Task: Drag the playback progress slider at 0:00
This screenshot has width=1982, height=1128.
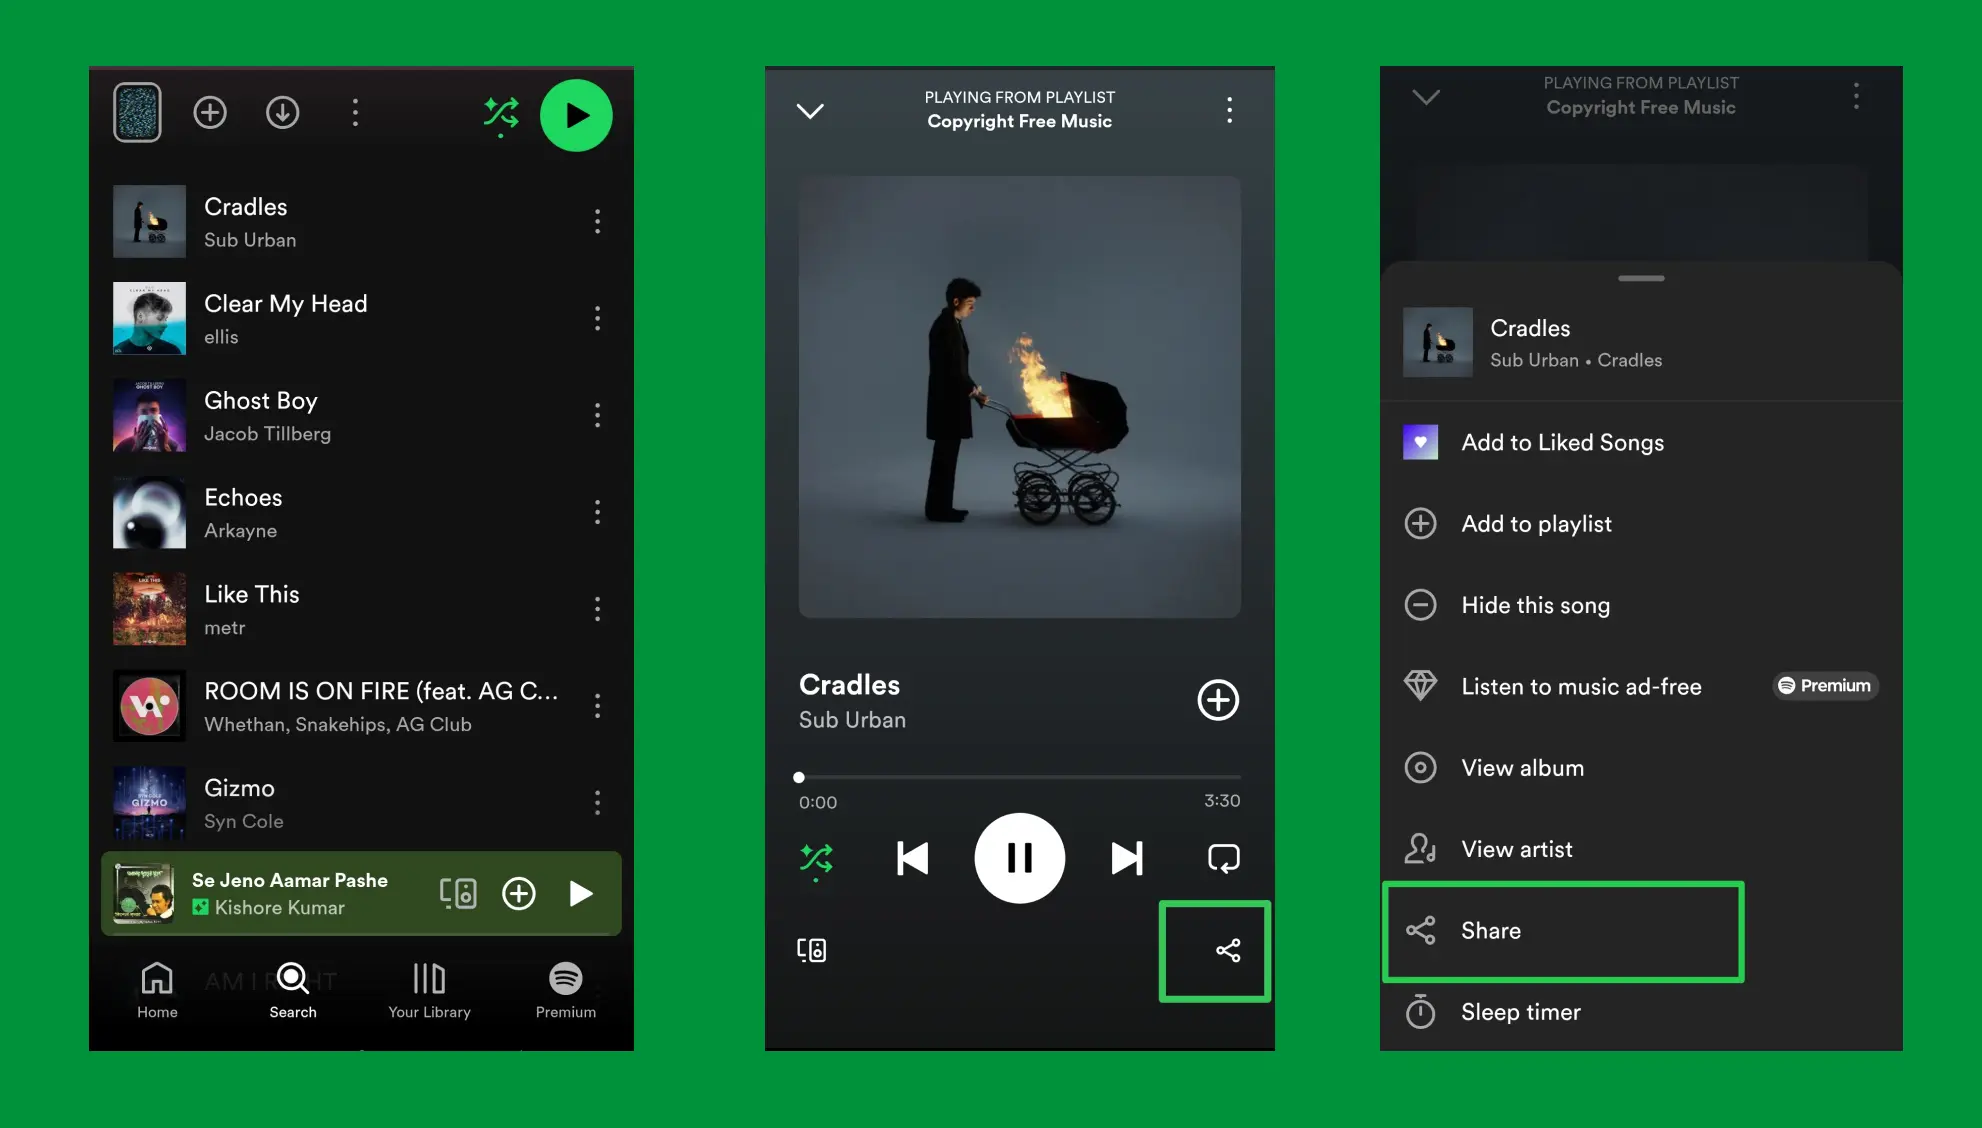Action: pyautogui.click(x=798, y=776)
